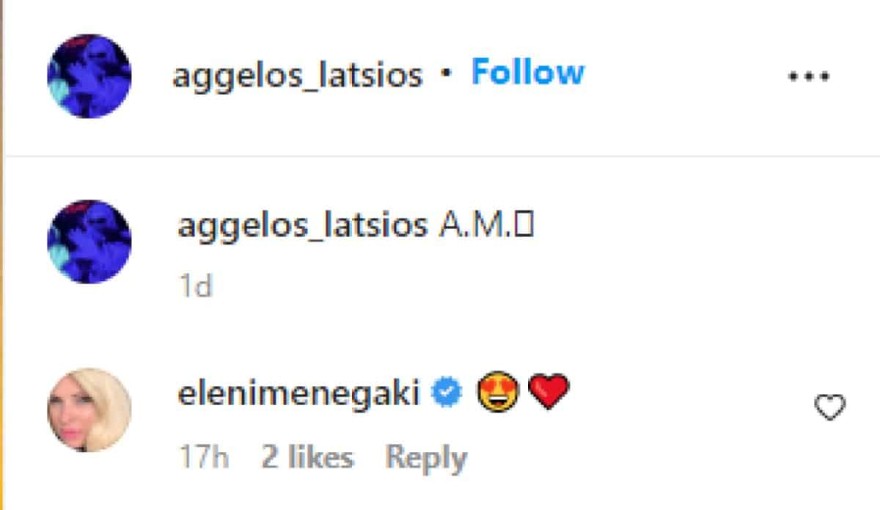Click the unrendered character box after A.M.
Image resolution: width=880 pixels, height=510 pixels.
524,227
